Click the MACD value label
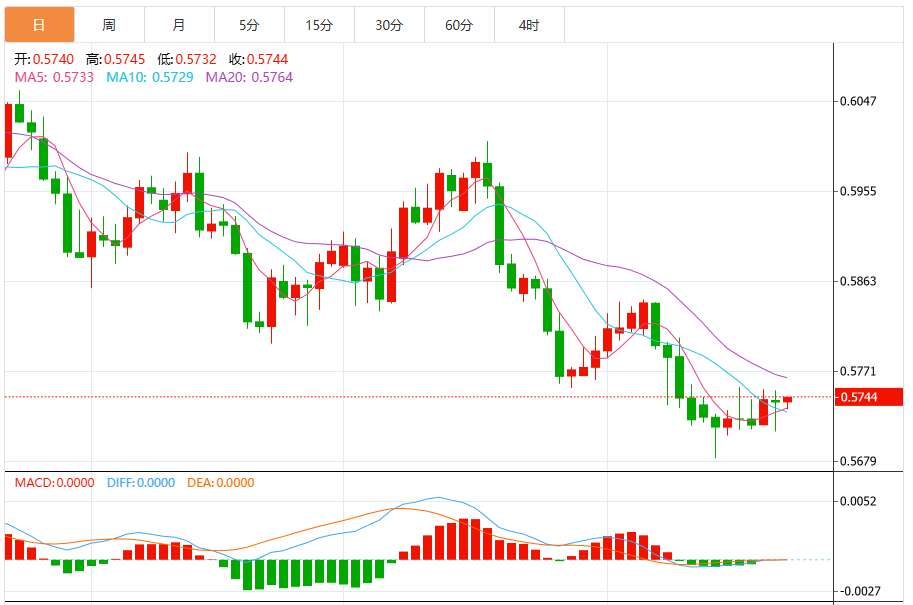Image resolution: width=913 pixels, height=605 pixels. [x=54, y=483]
